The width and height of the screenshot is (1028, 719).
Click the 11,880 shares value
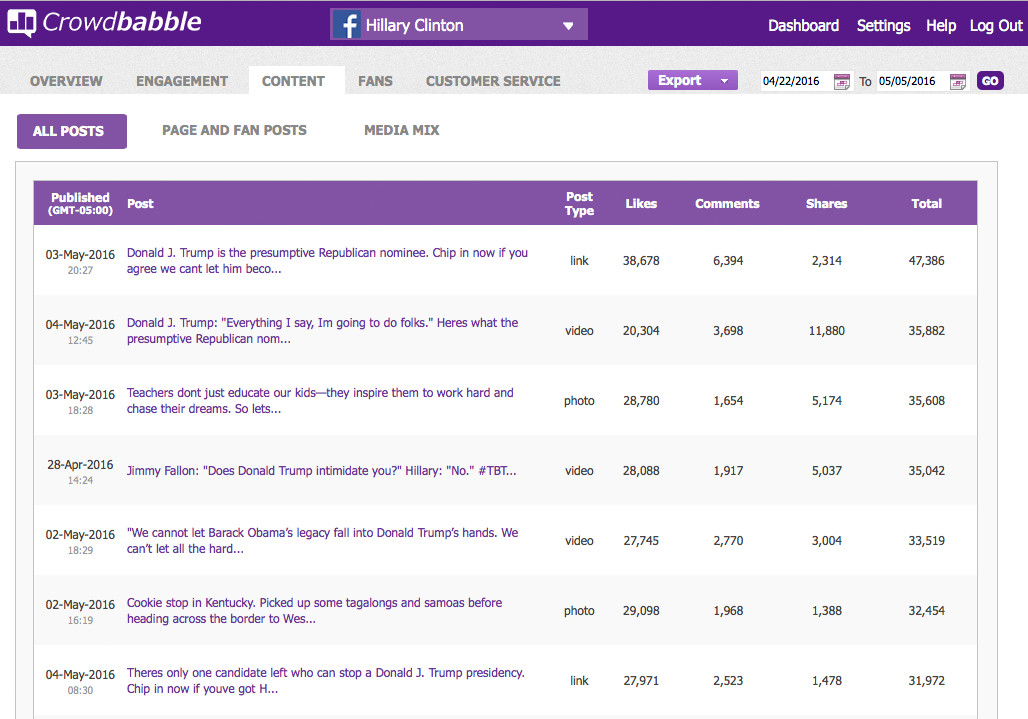click(826, 331)
